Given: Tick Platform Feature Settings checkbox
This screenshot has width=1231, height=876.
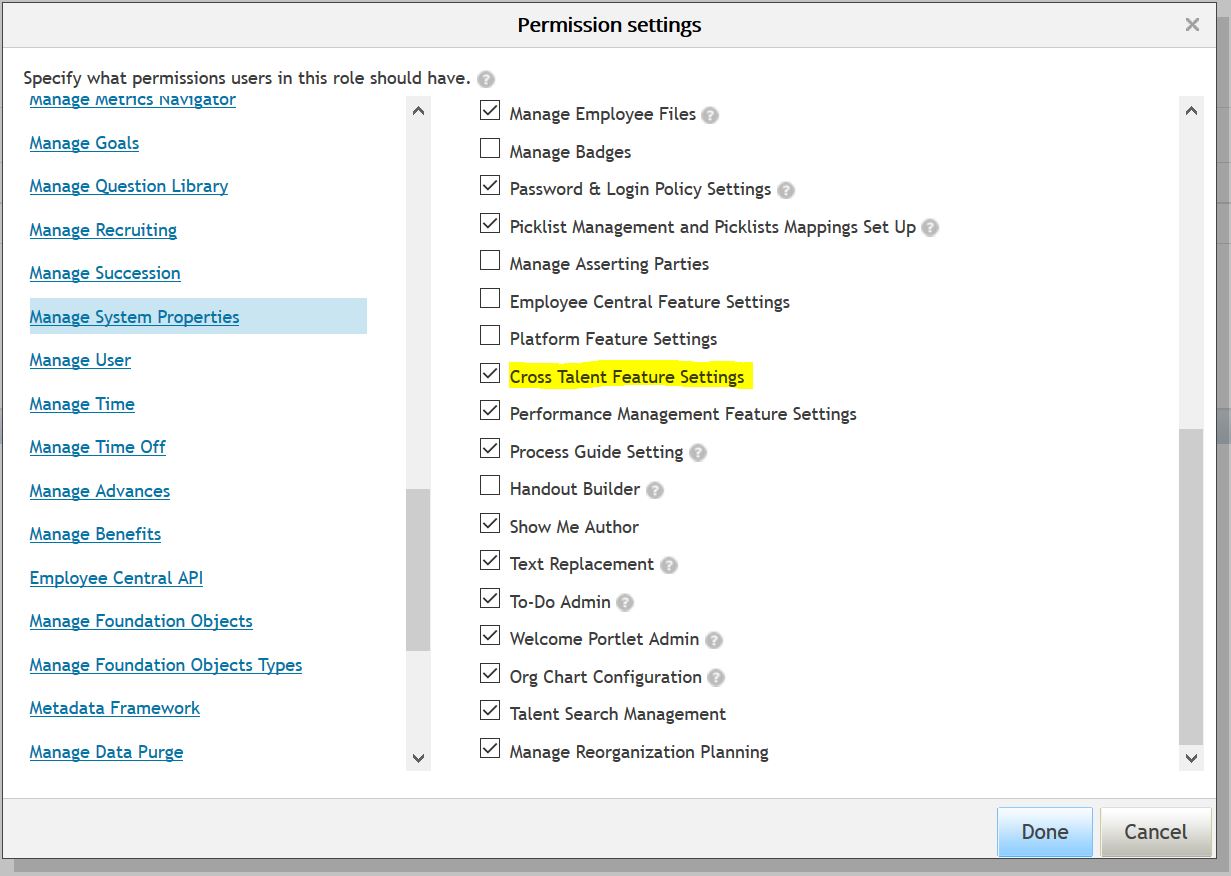Looking at the screenshot, I should (490, 336).
